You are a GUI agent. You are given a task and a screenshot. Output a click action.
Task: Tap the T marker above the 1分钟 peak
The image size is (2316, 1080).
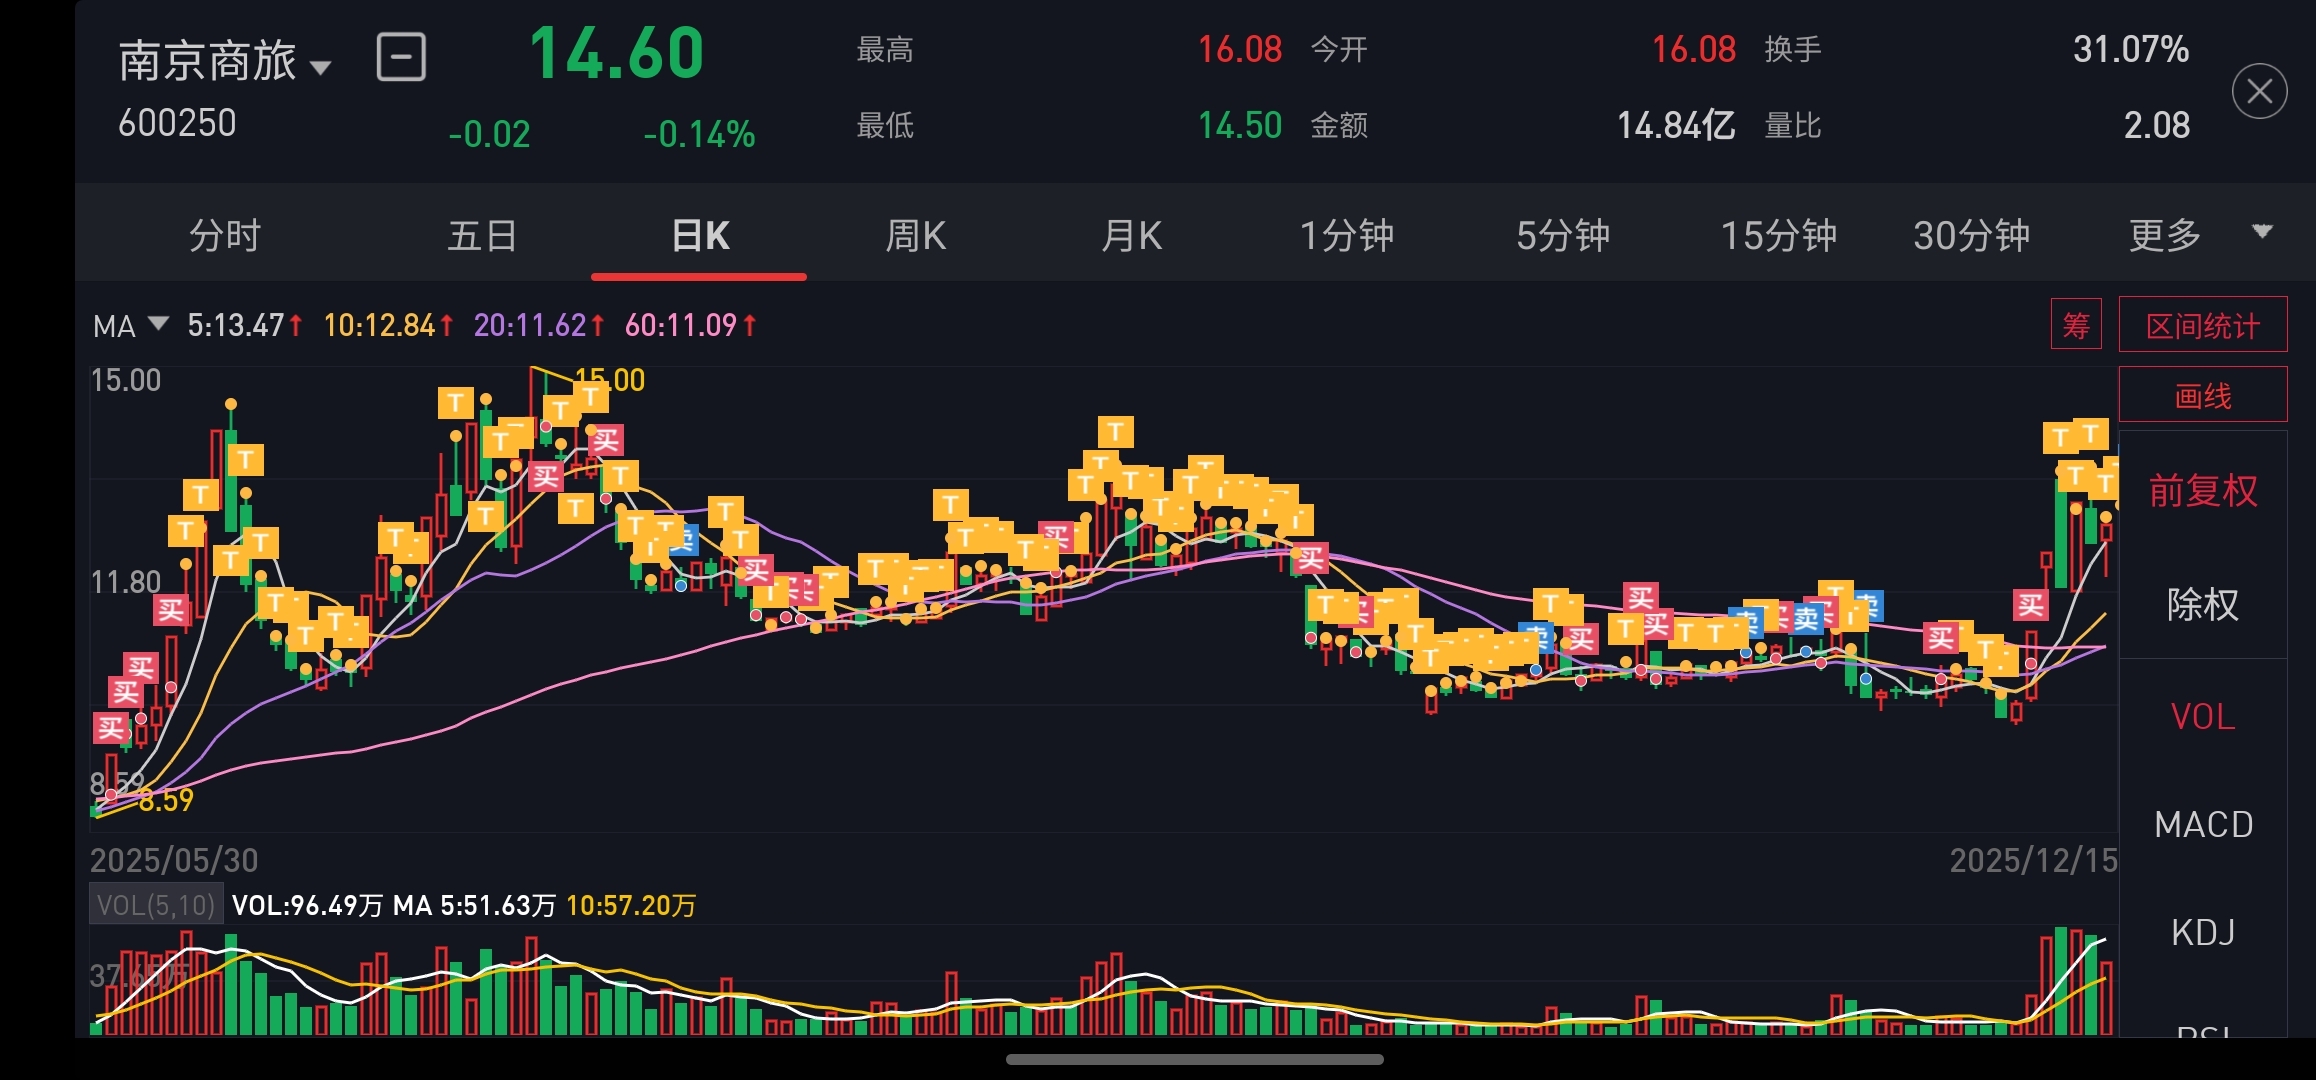(x=1115, y=431)
